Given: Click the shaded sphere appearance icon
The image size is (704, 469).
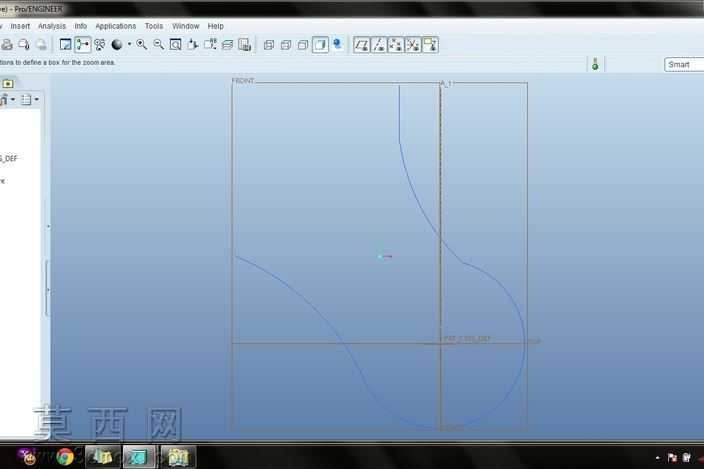Looking at the screenshot, I should (117, 44).
